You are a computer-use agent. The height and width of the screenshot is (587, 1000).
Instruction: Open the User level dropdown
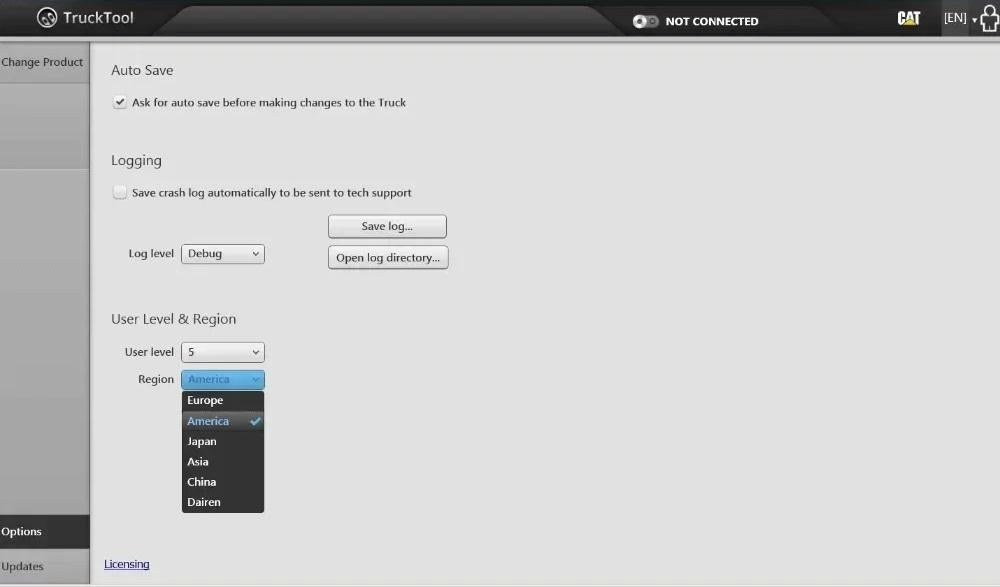point(223,352)
